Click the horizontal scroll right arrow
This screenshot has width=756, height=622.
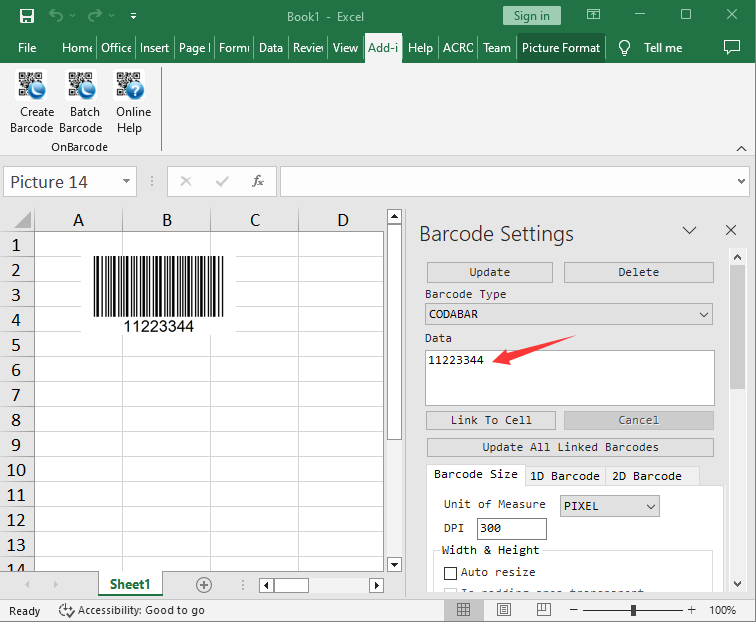376,585
